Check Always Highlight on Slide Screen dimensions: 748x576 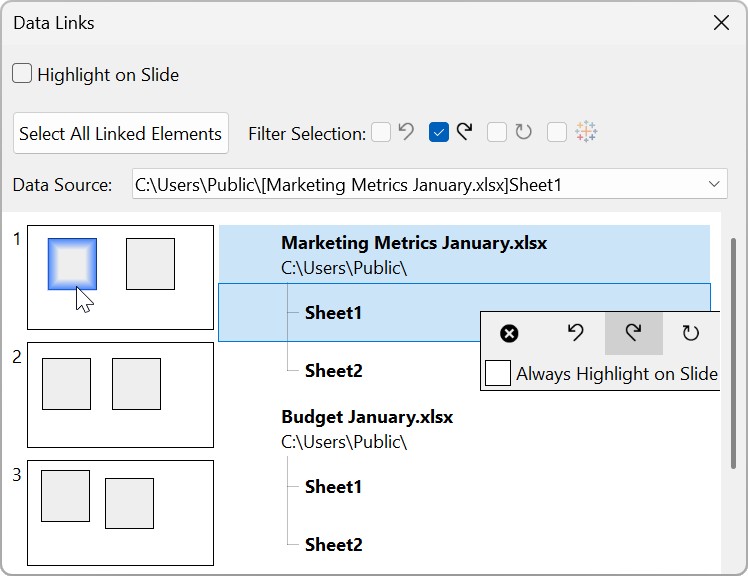pyautogui.click(x=498, y=374)
